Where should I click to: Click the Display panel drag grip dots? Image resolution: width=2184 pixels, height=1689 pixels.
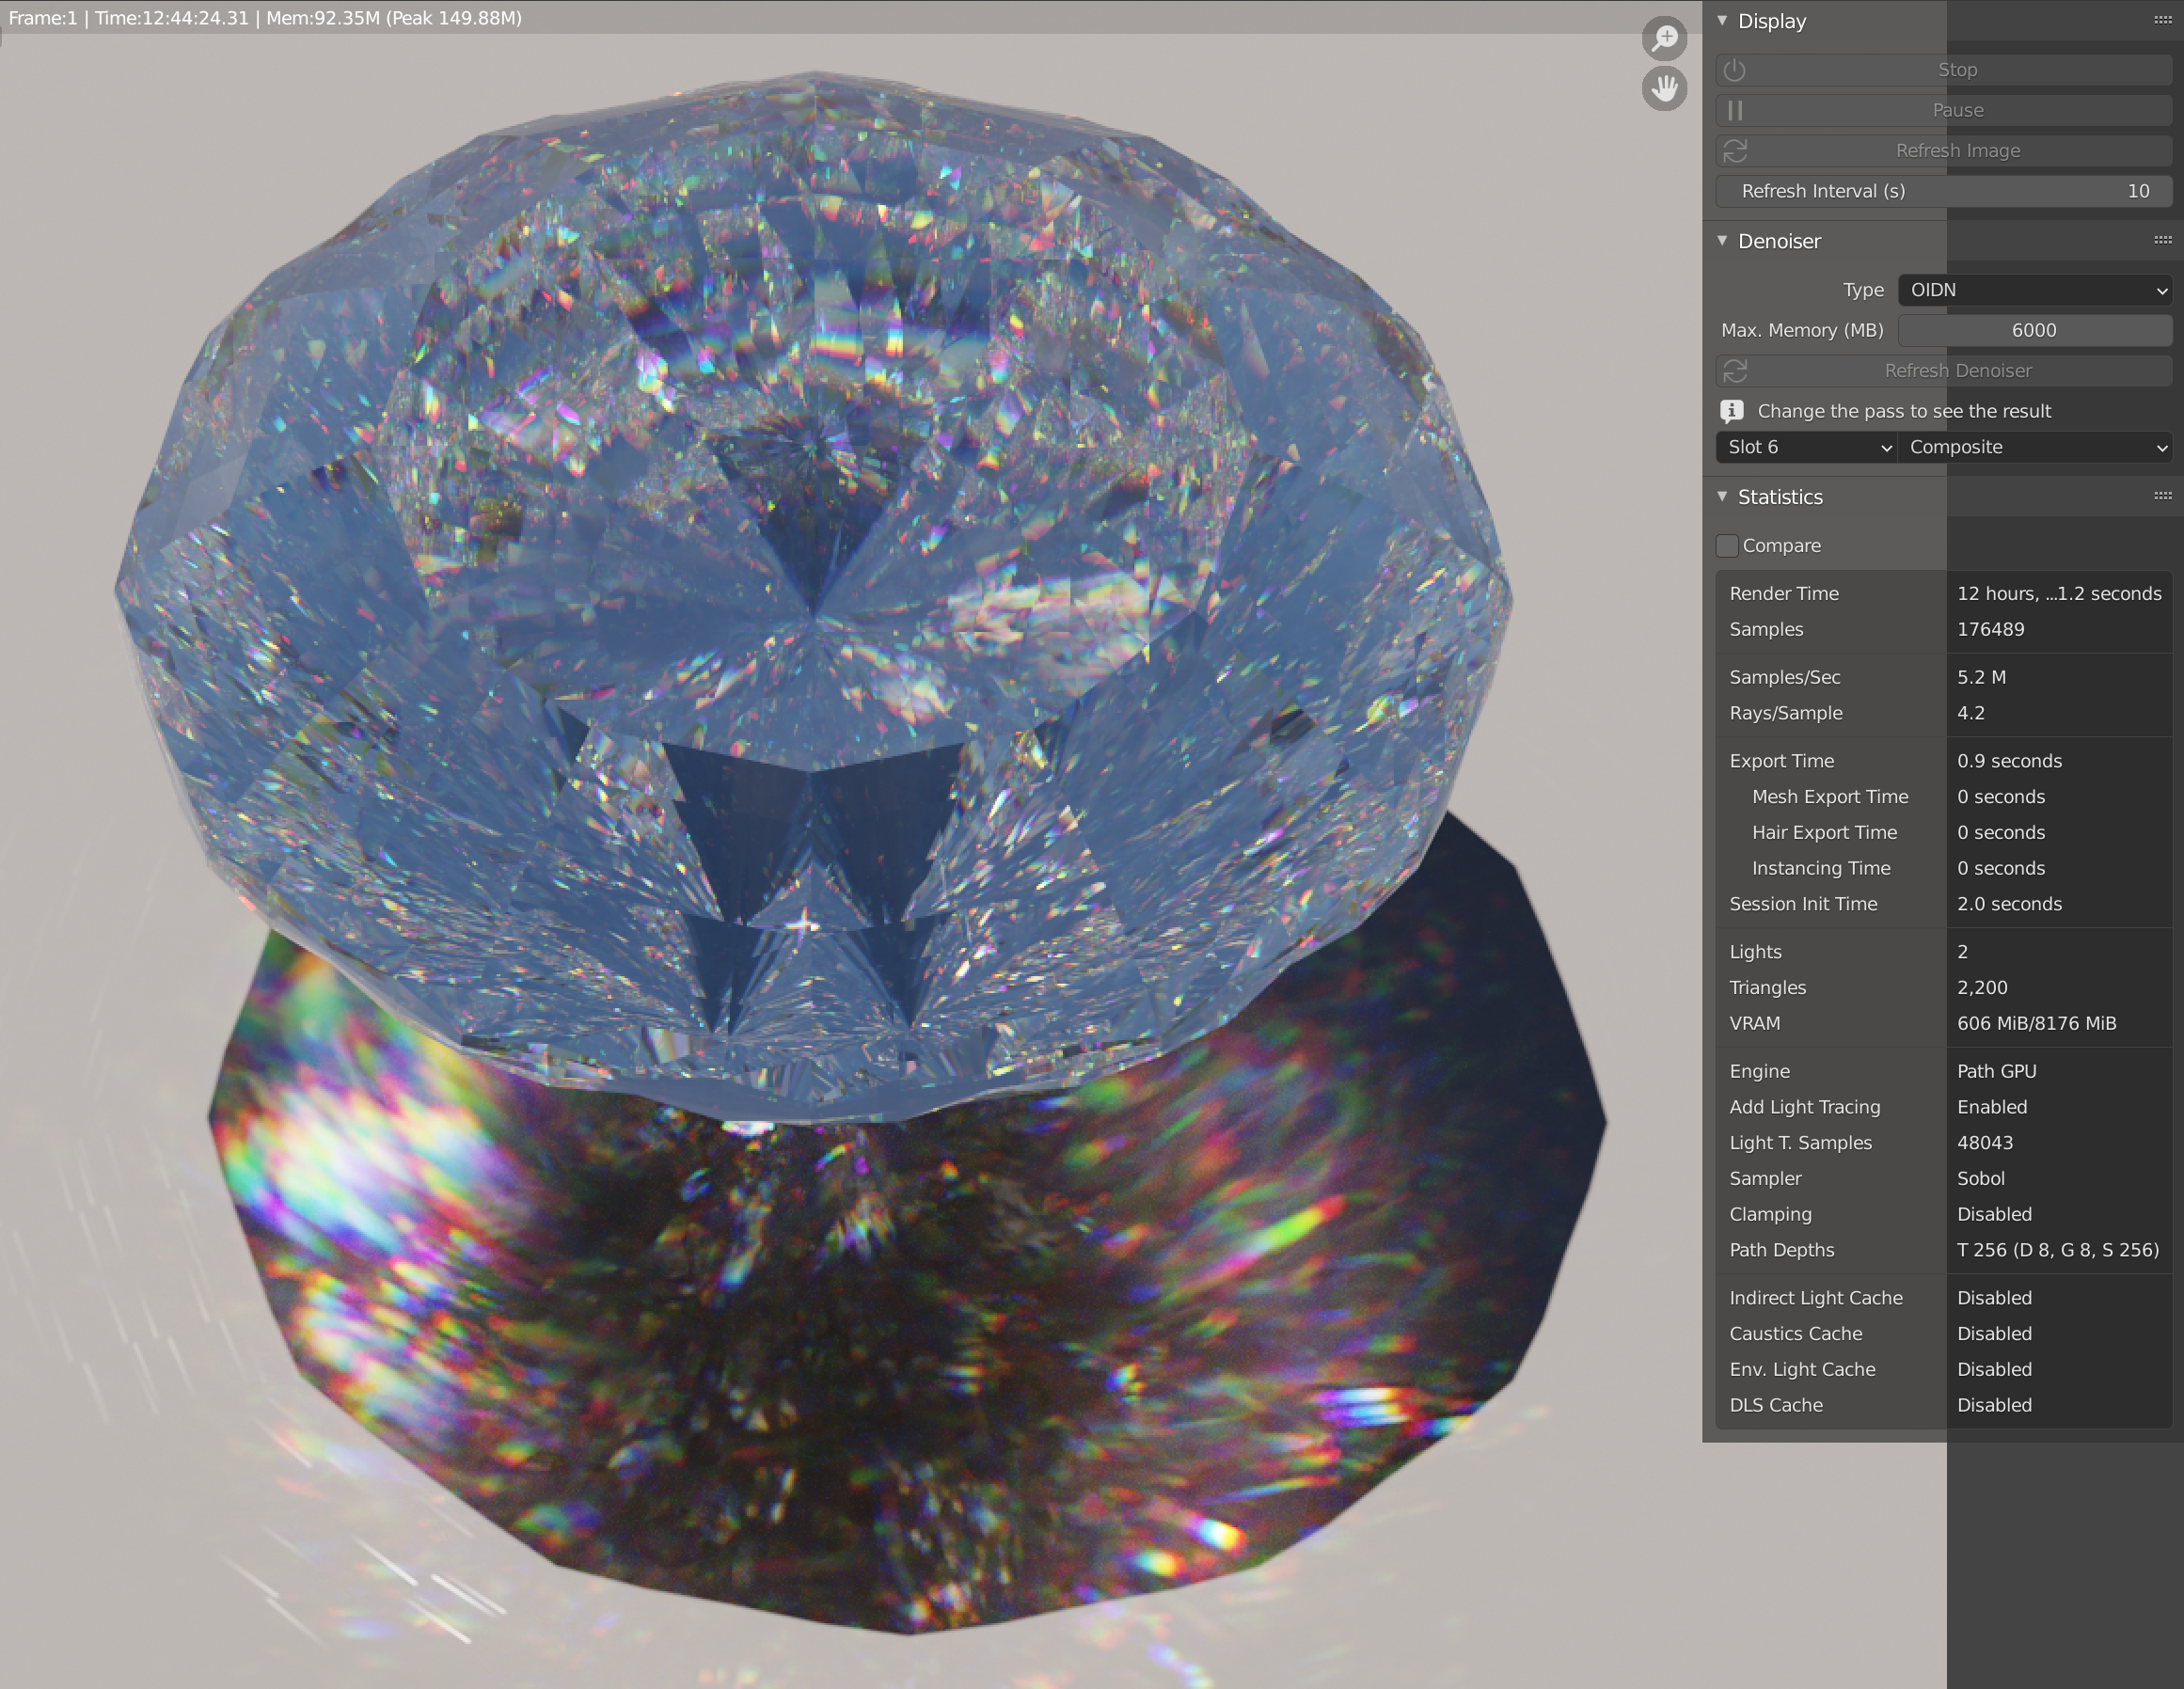pos(2162,20)
